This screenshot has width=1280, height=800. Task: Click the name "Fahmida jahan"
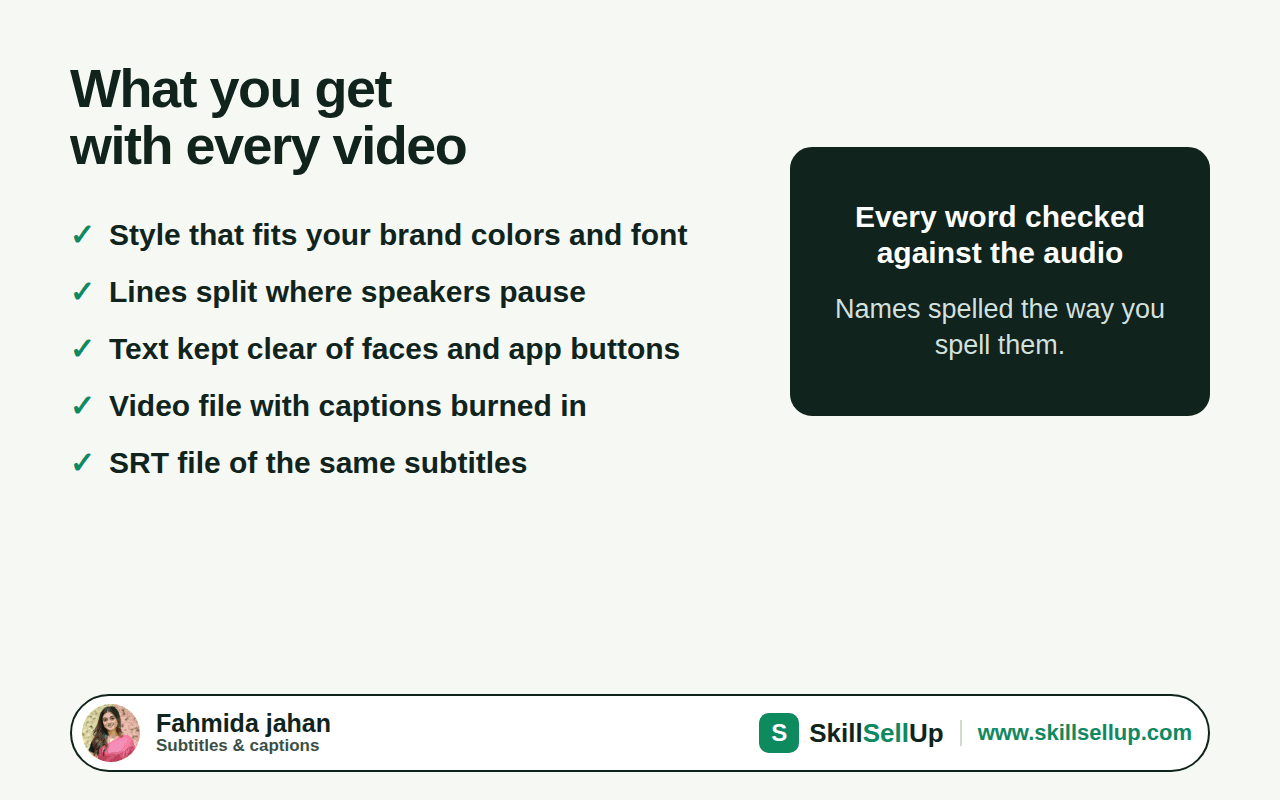[243, 723]
